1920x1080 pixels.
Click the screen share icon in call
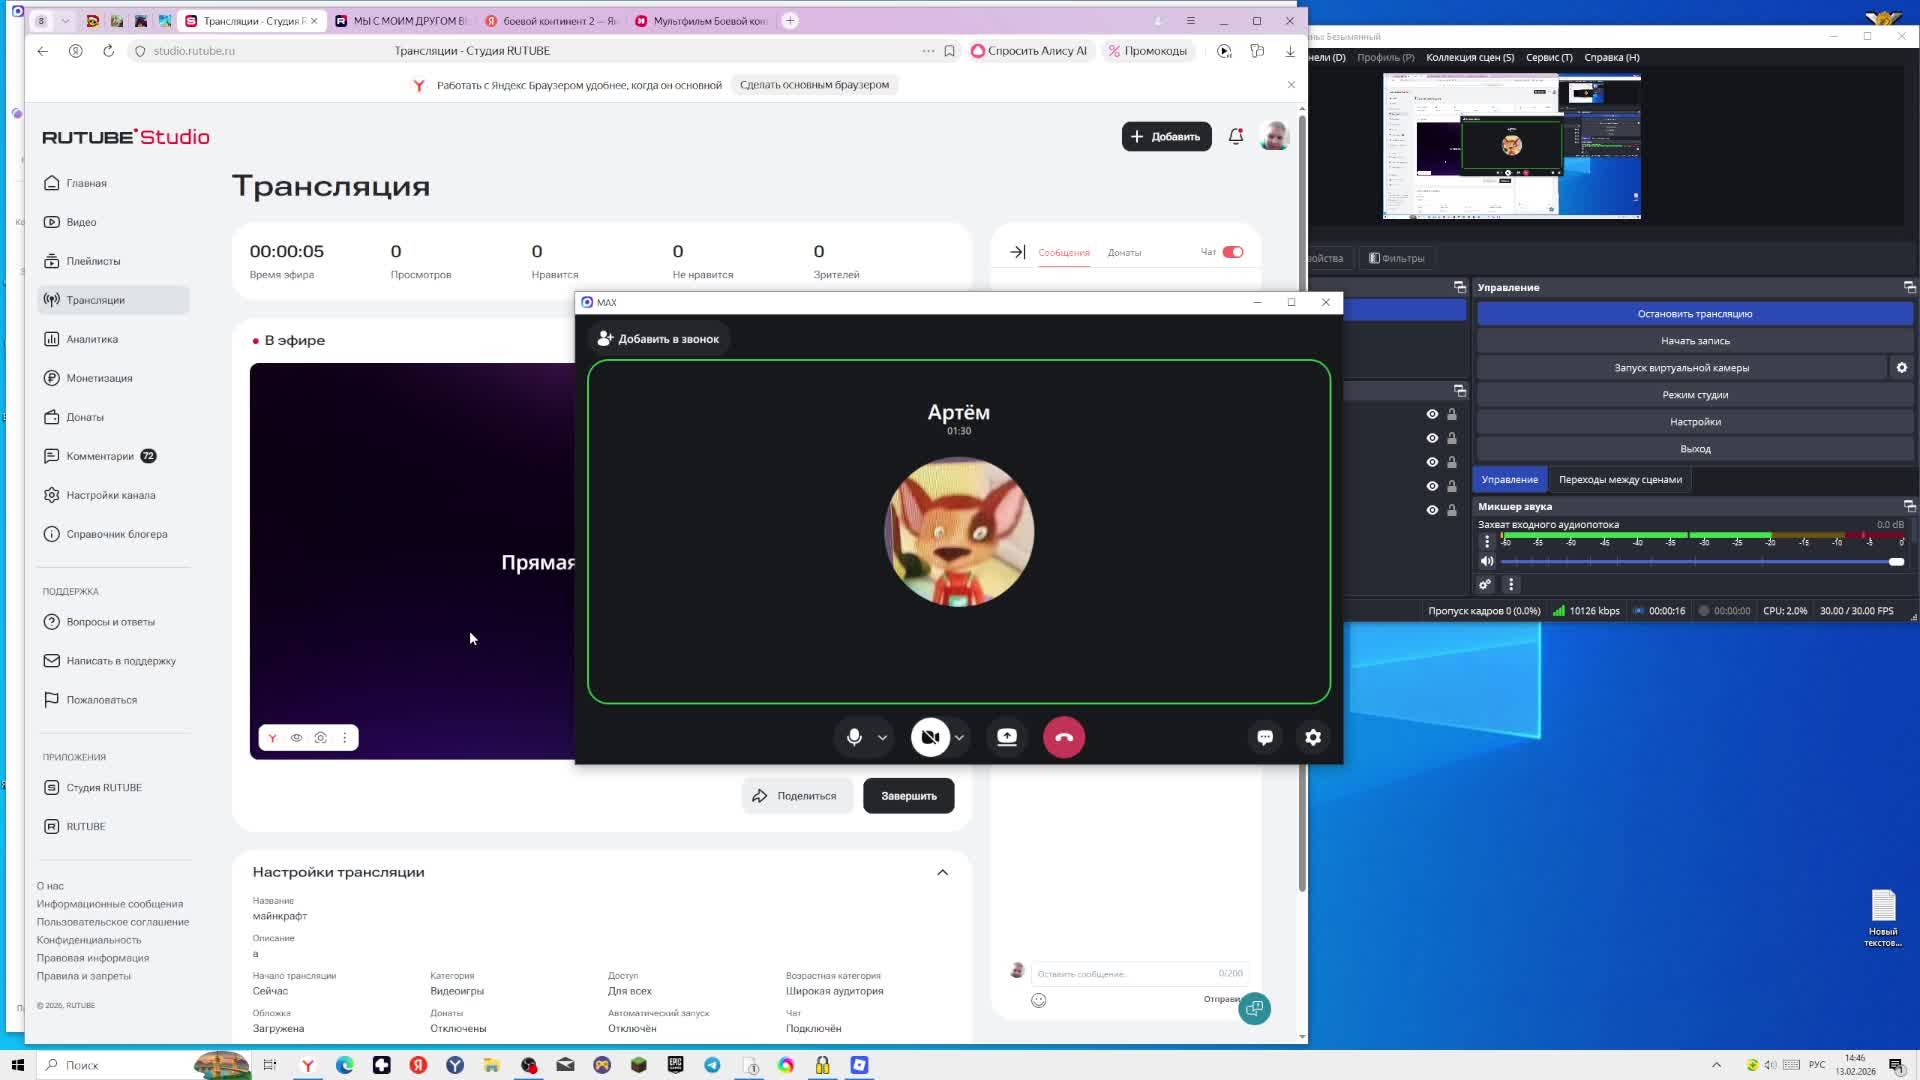point(1007,737)
